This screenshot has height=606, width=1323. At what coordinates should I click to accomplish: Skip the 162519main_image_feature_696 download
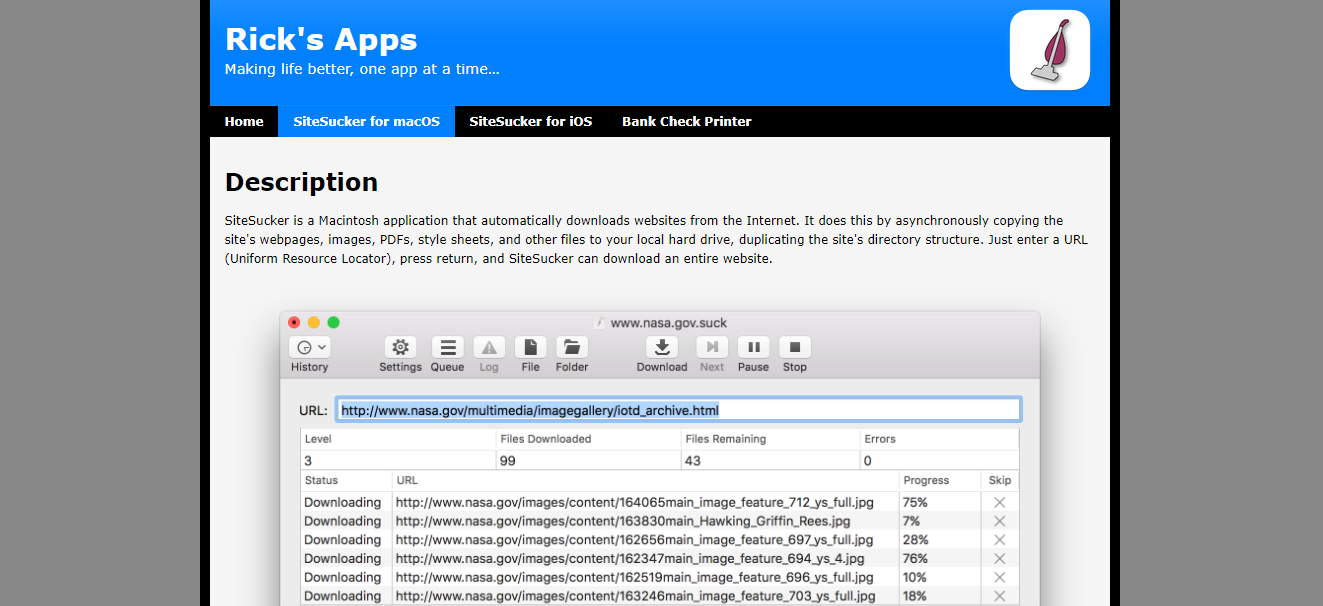(x=999, y=577)
